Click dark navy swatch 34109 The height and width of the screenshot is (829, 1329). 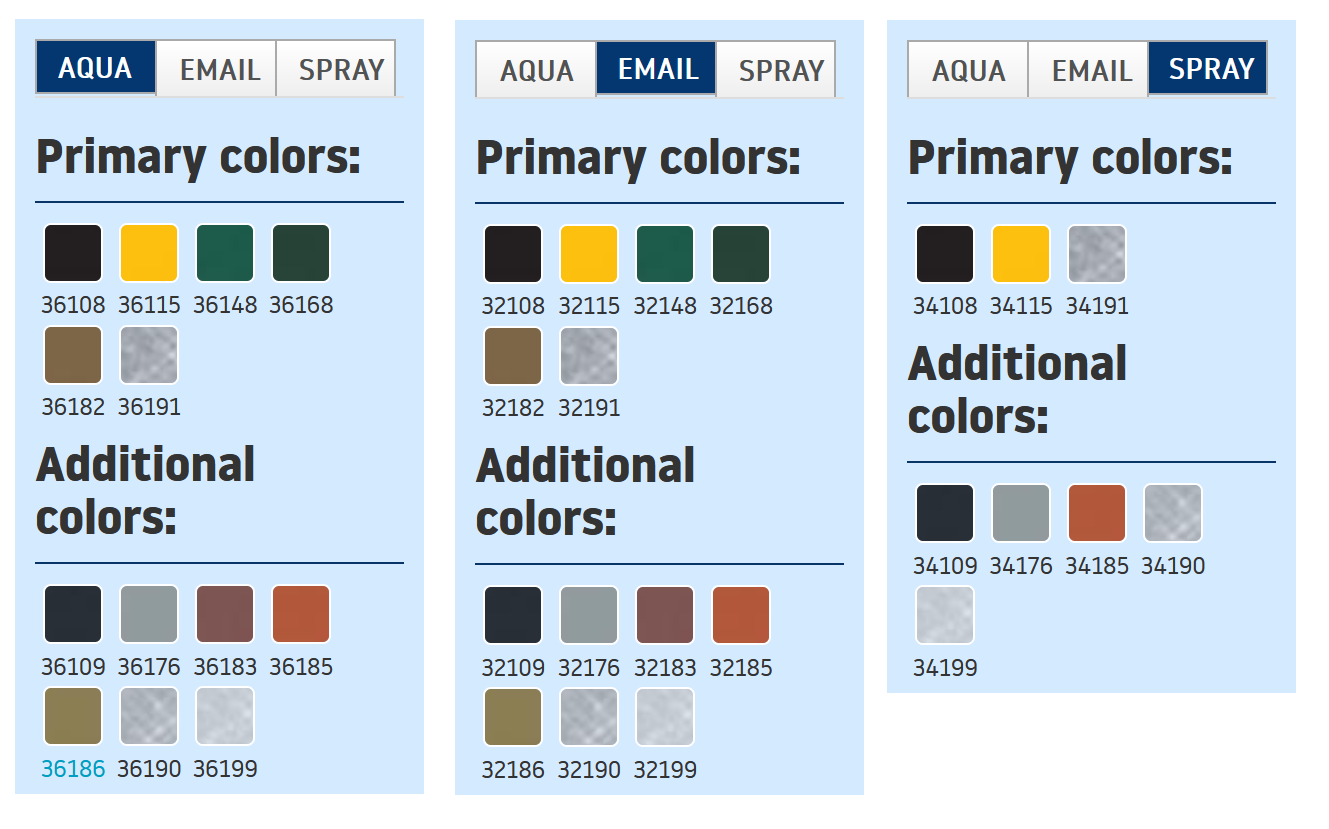point(945,514)
